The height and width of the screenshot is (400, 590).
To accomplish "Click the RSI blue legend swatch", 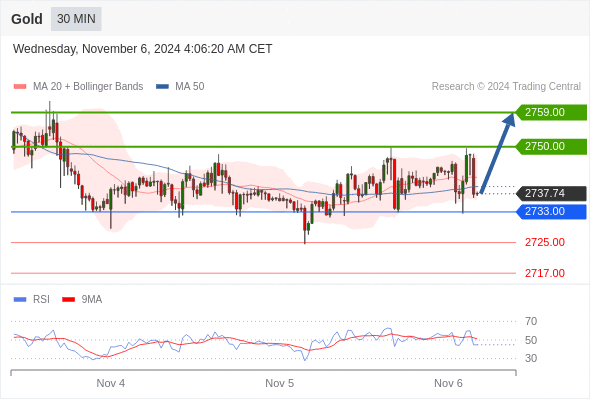I will pyautogui.click(x=20, y=300).
